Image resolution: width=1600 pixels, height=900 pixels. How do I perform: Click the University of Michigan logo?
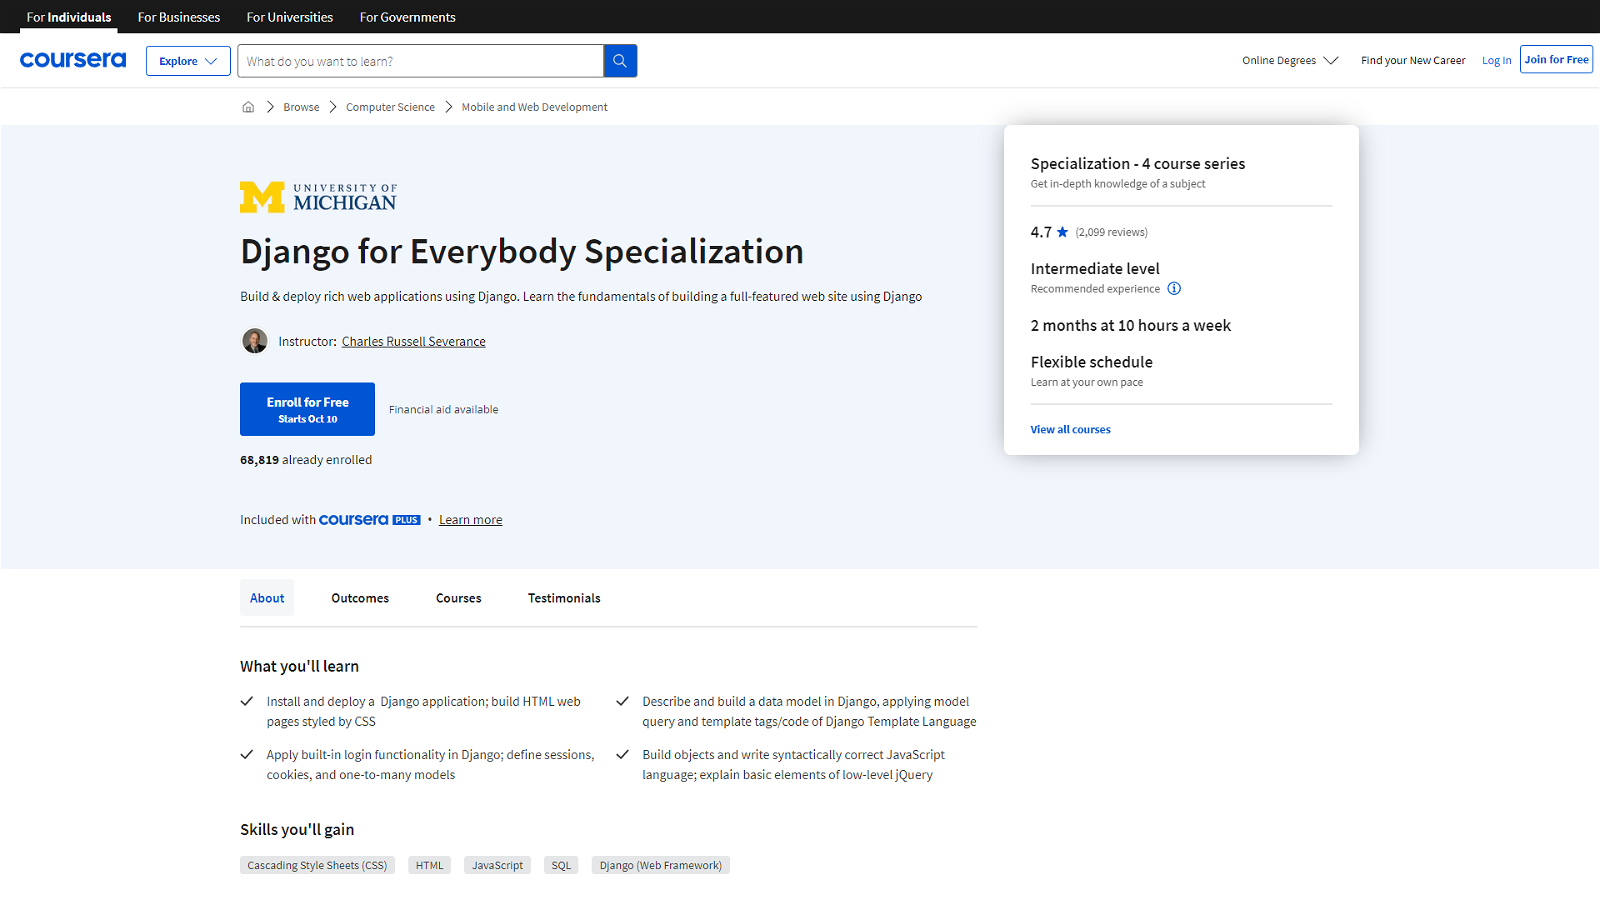318,198
